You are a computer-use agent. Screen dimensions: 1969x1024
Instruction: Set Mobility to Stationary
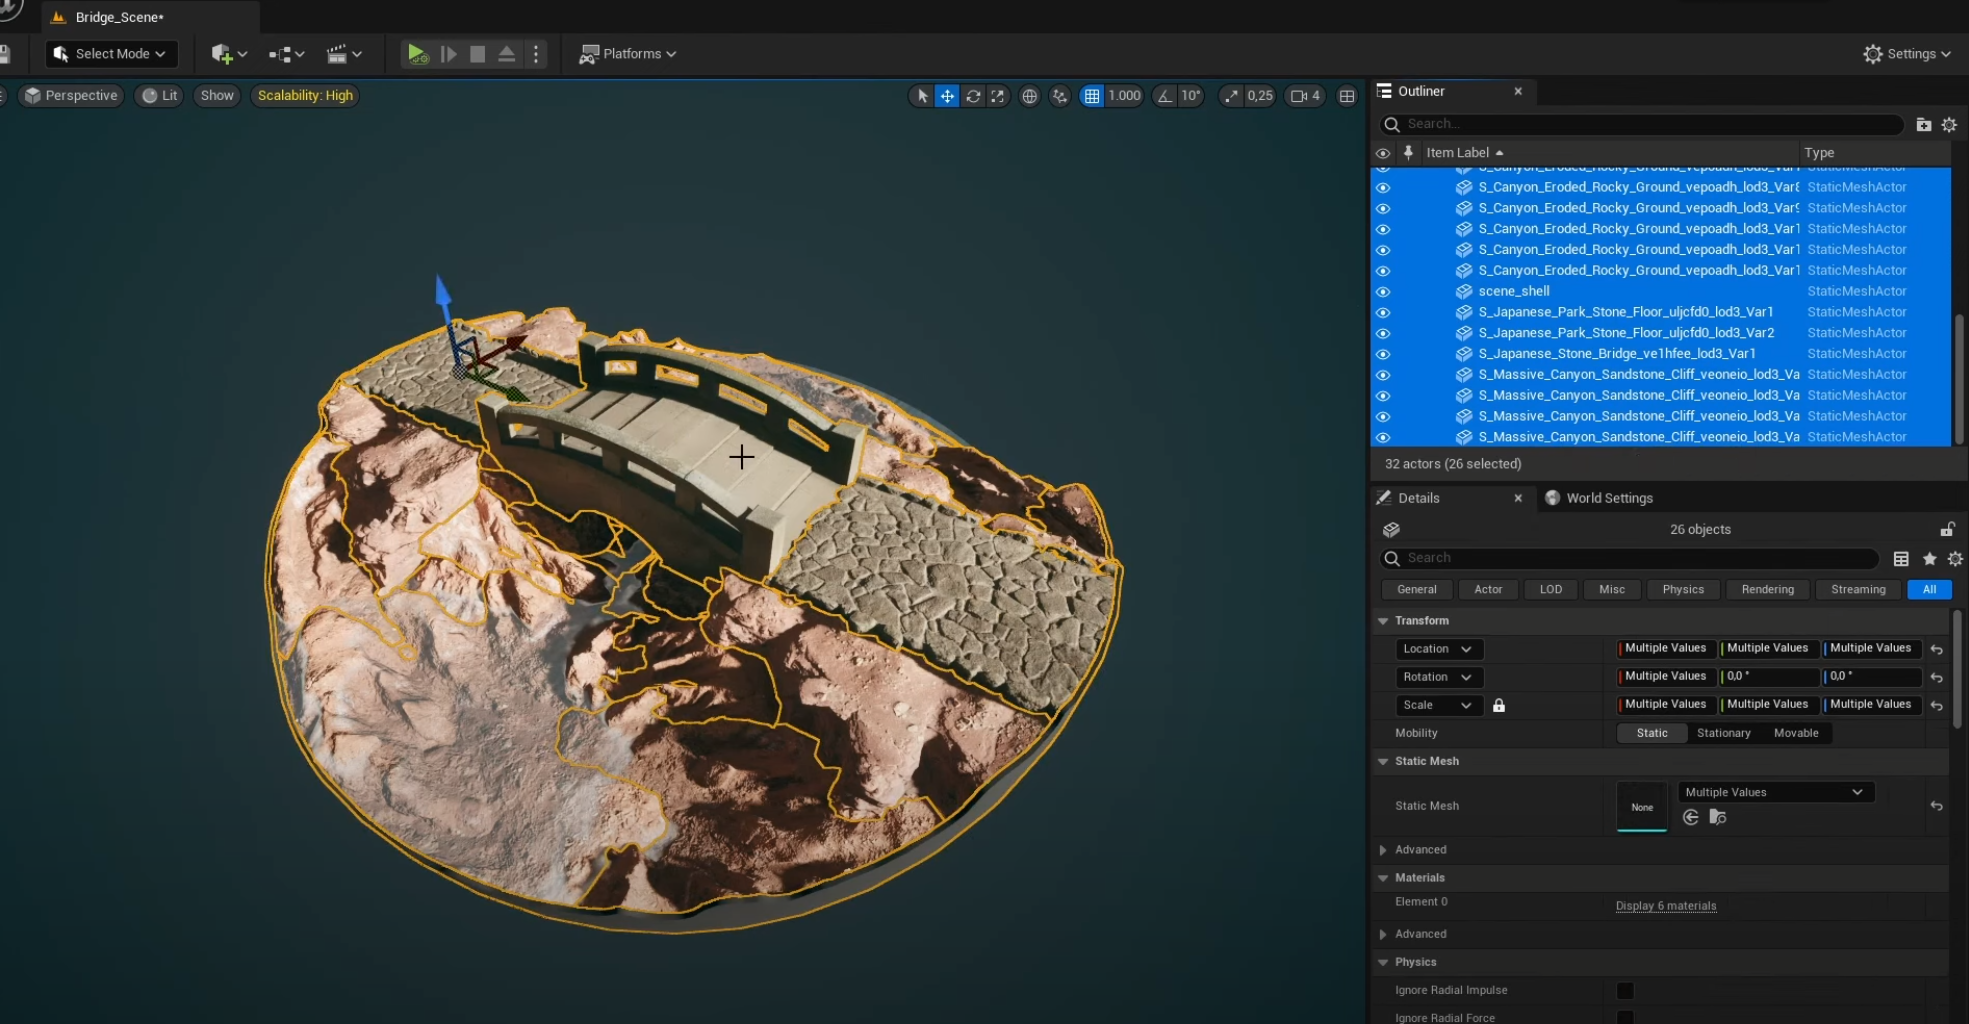click(x=1723, y=733)
